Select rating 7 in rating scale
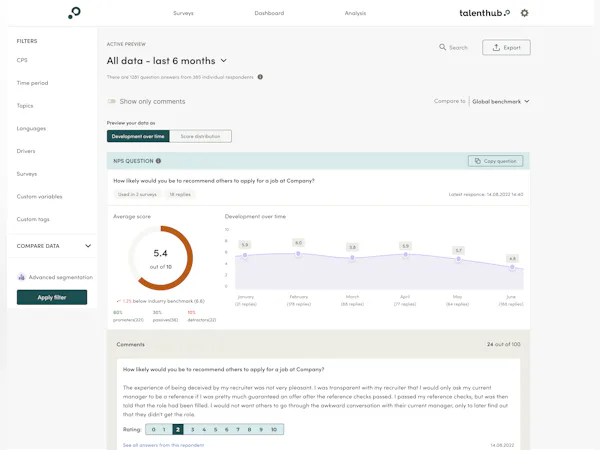600x450 pixels. click(238, 429)
